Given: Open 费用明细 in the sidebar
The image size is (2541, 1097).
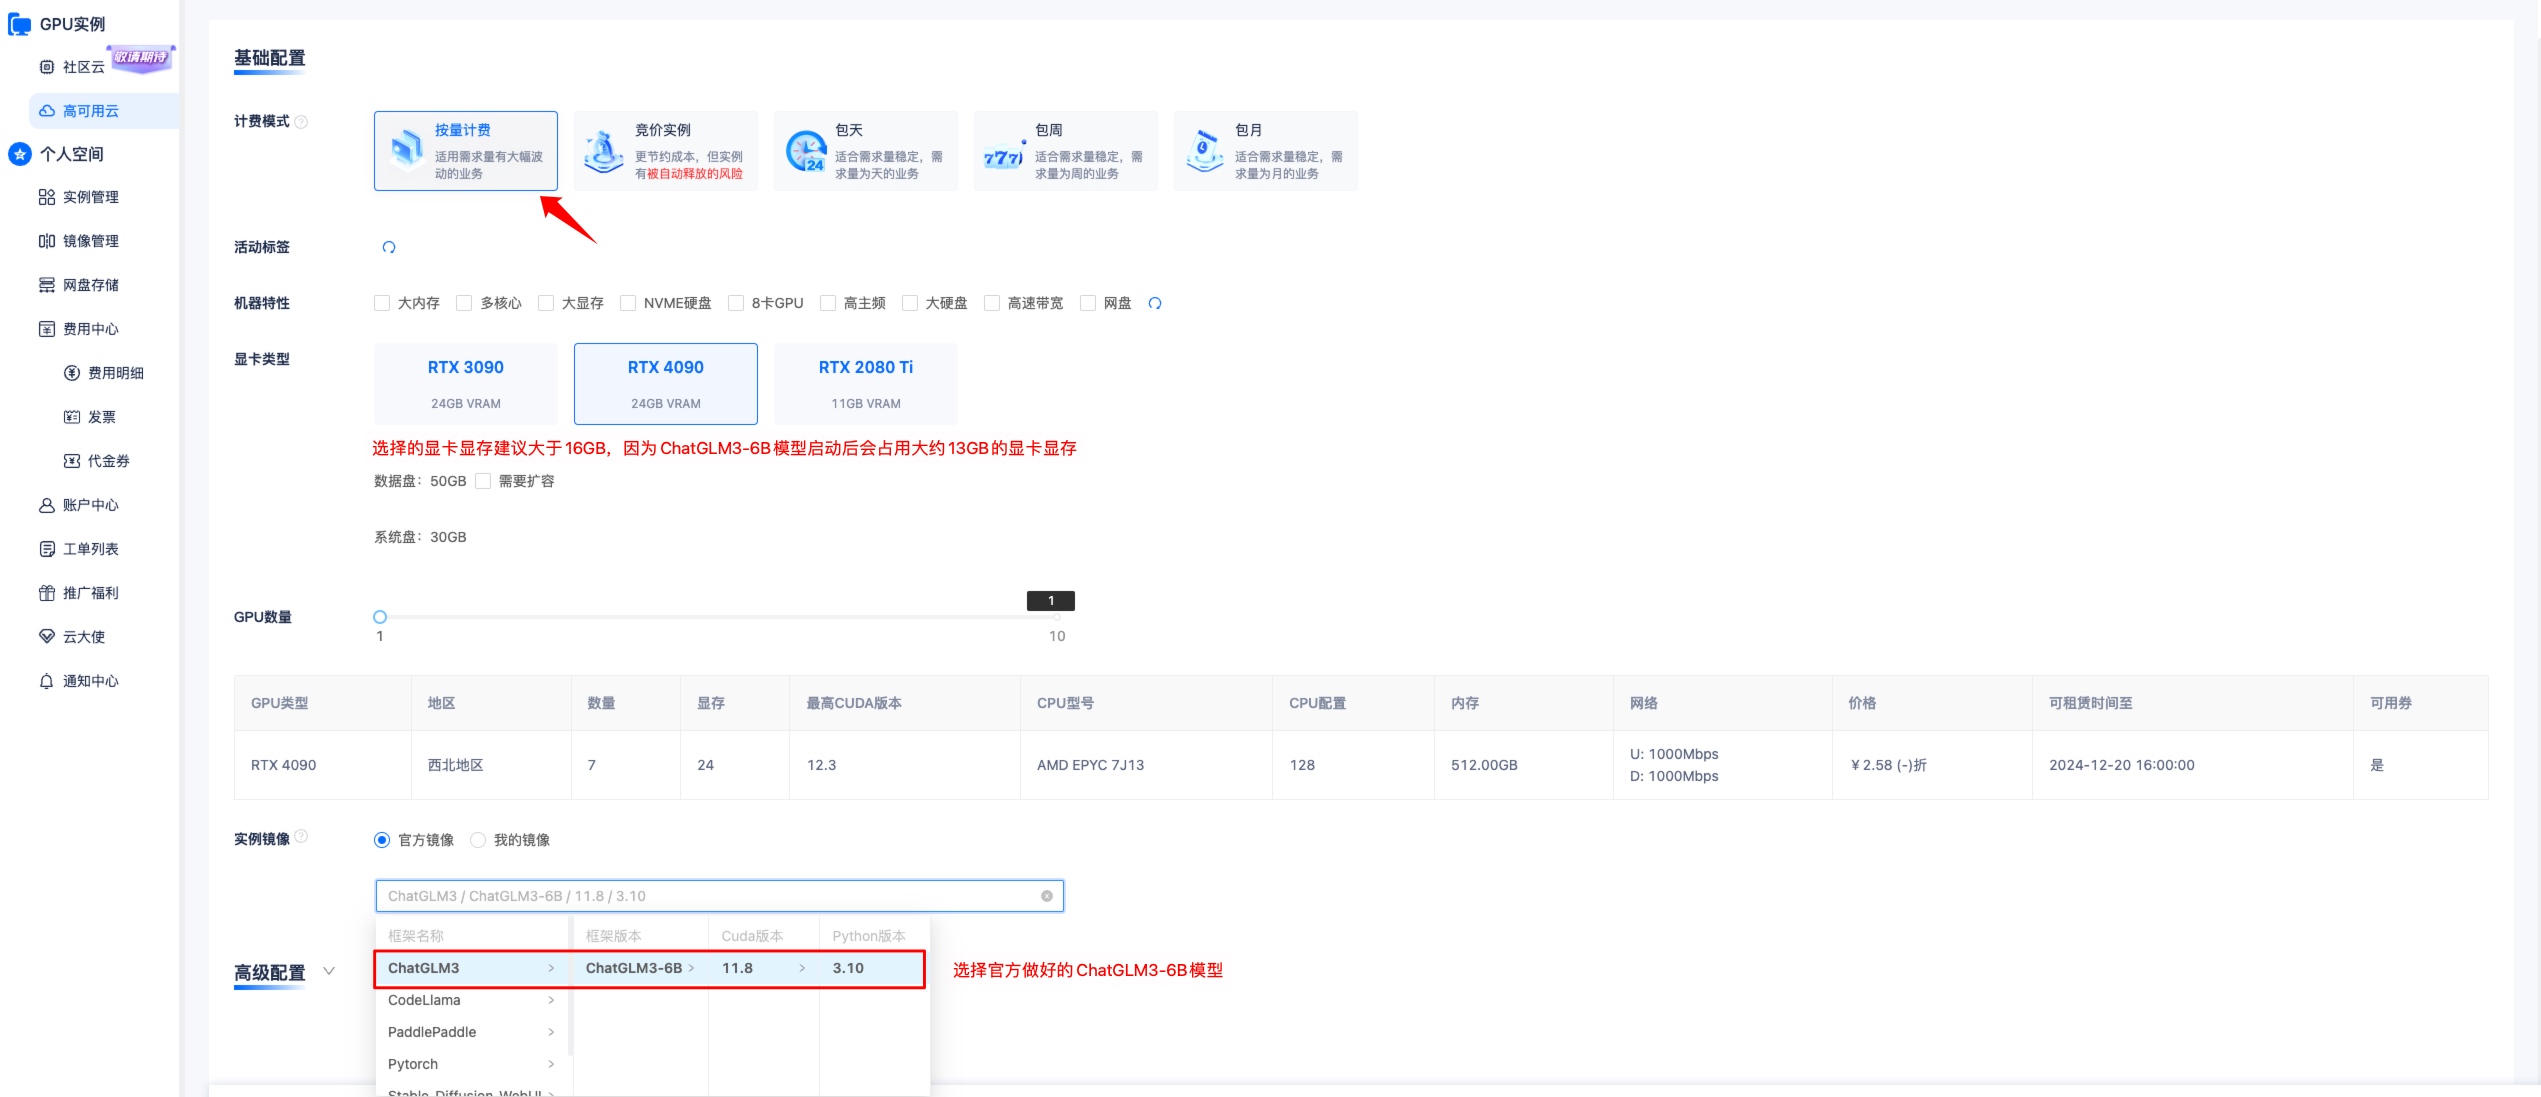Looking at the screenshot, I should click(115, 373).
